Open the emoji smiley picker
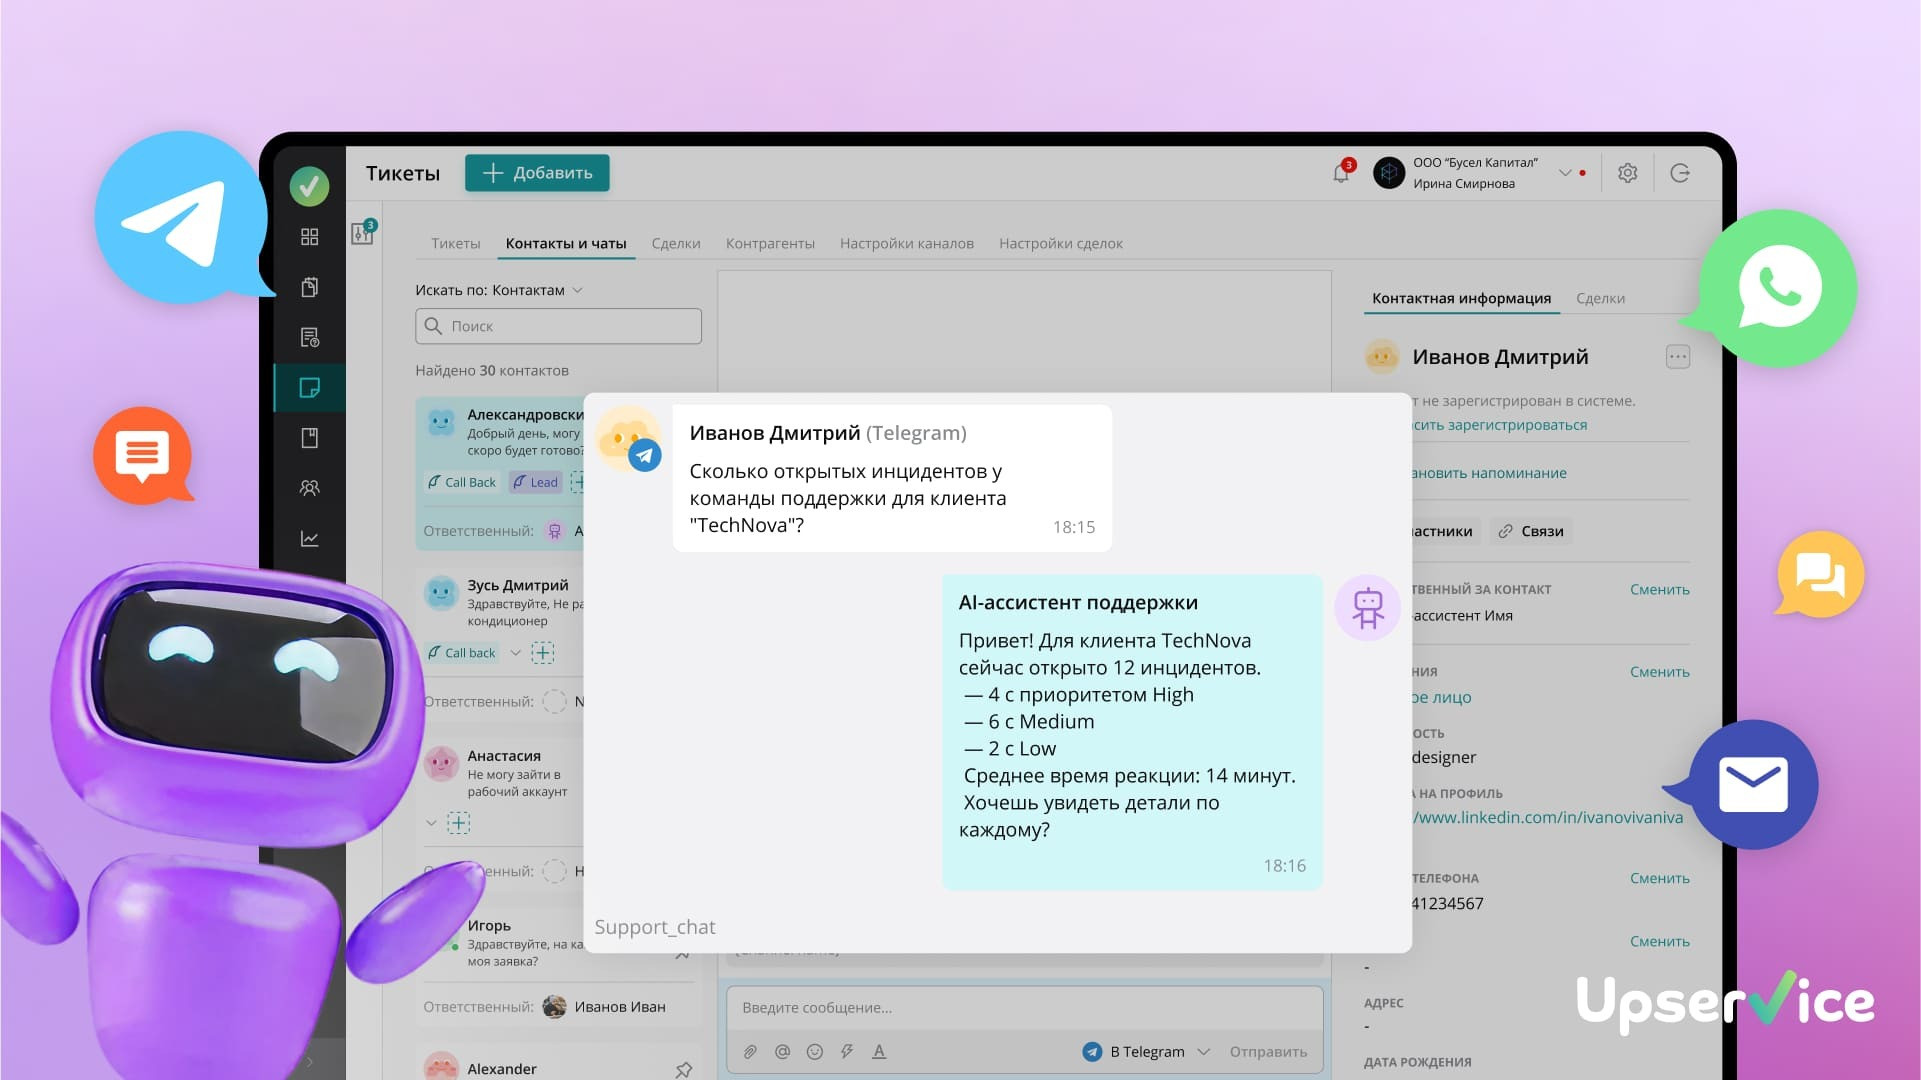Screen dimensions: 1921x1080 [815, 1051]
